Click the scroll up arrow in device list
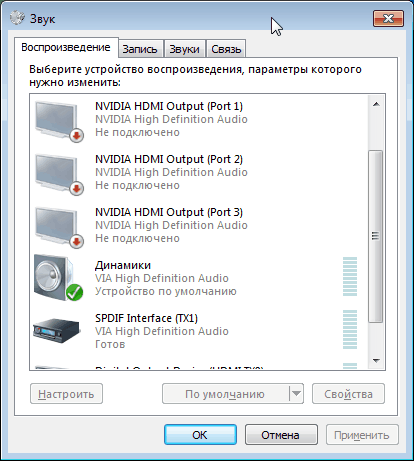The width and height of the screenshot is (414, 461). click(376, 104)
